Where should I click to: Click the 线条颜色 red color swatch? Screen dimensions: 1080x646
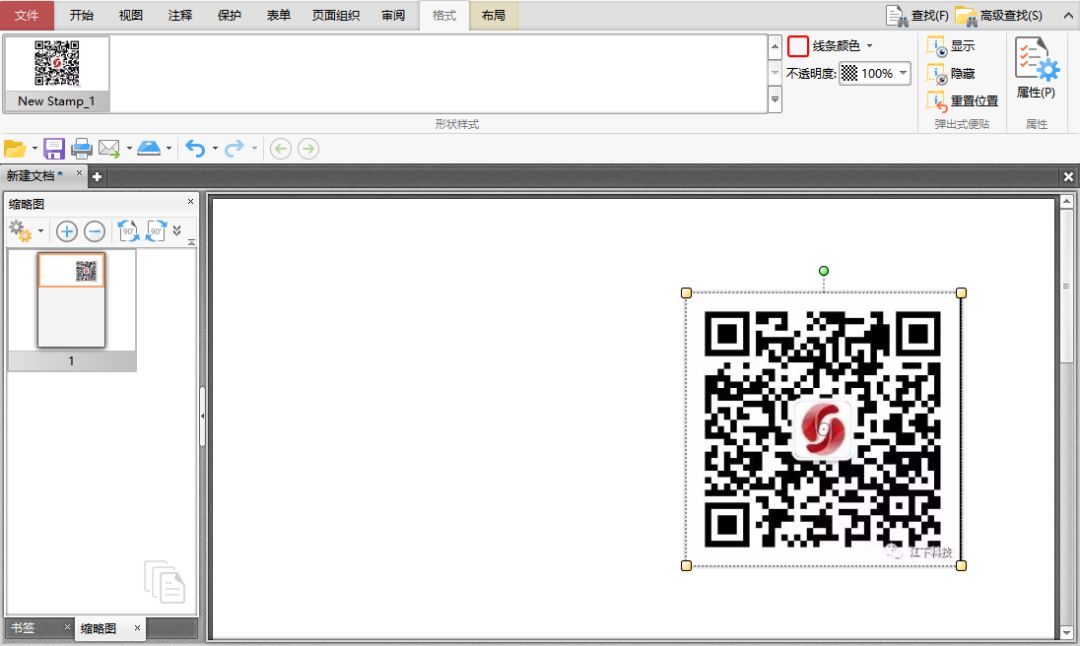(x=798, y=46)
